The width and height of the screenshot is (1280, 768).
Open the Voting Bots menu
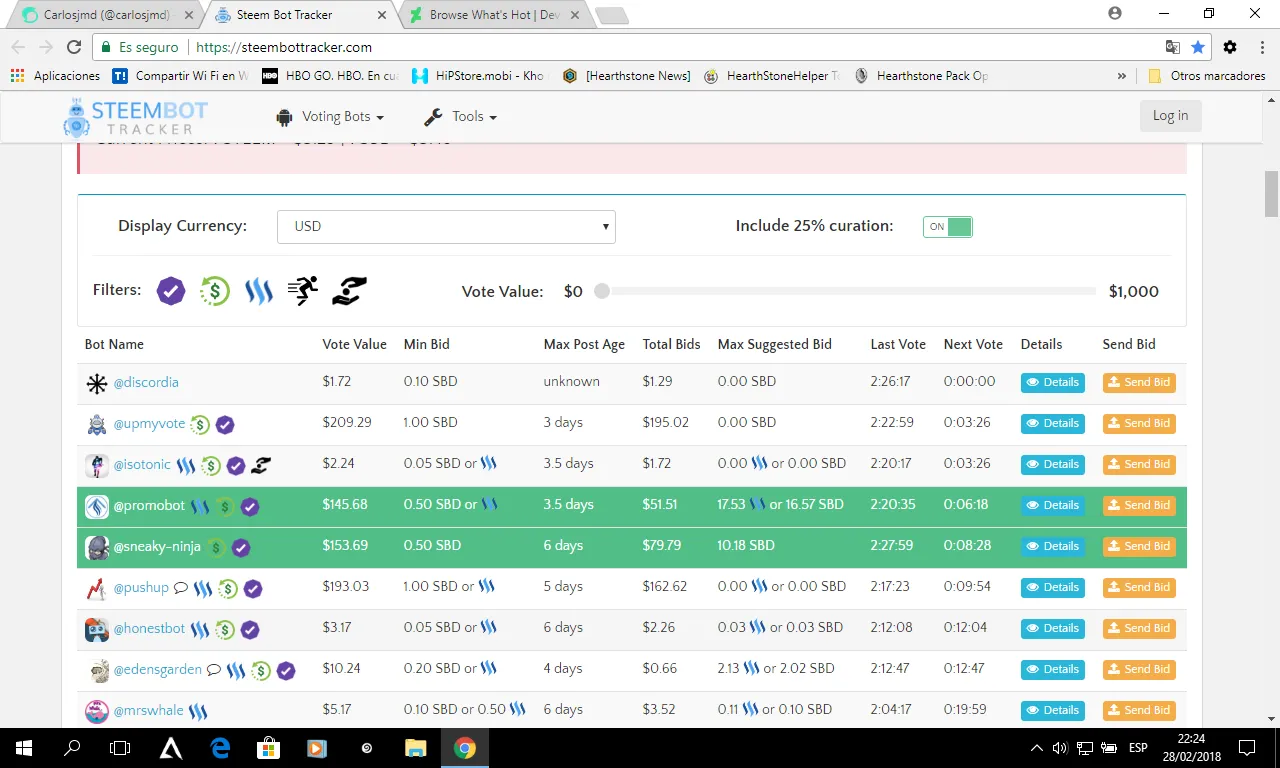(x=330, y=117)
